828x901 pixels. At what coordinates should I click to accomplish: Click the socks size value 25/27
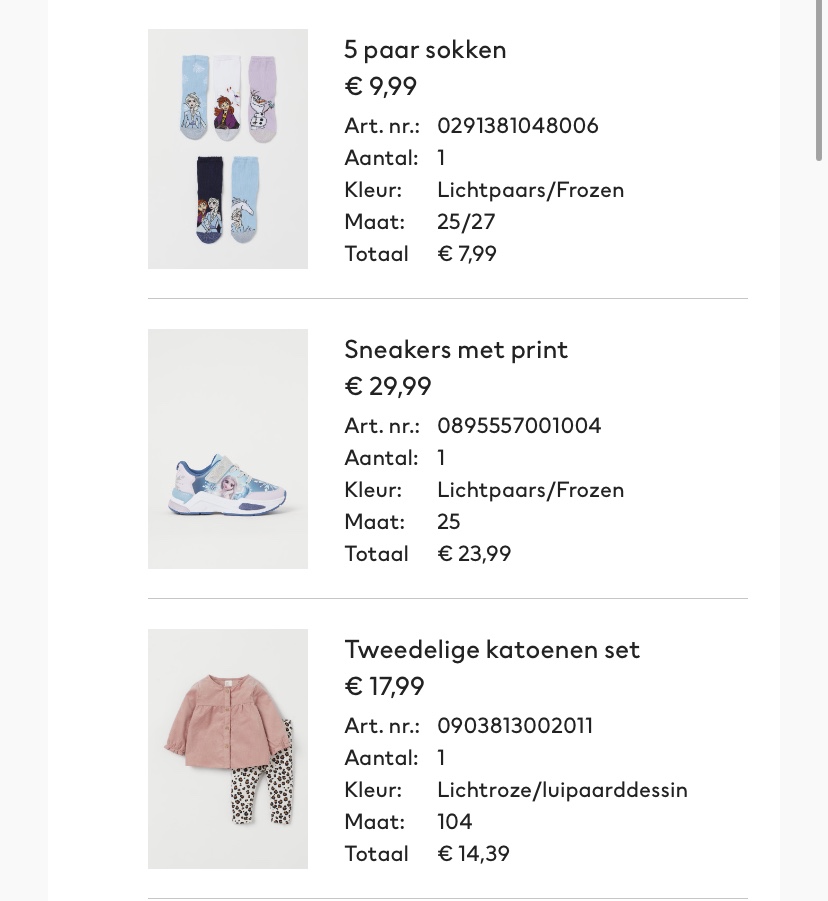[x=466, y=222]
